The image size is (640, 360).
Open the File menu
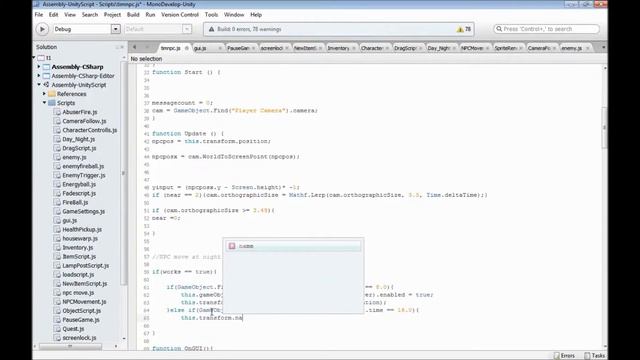point(39,15)
